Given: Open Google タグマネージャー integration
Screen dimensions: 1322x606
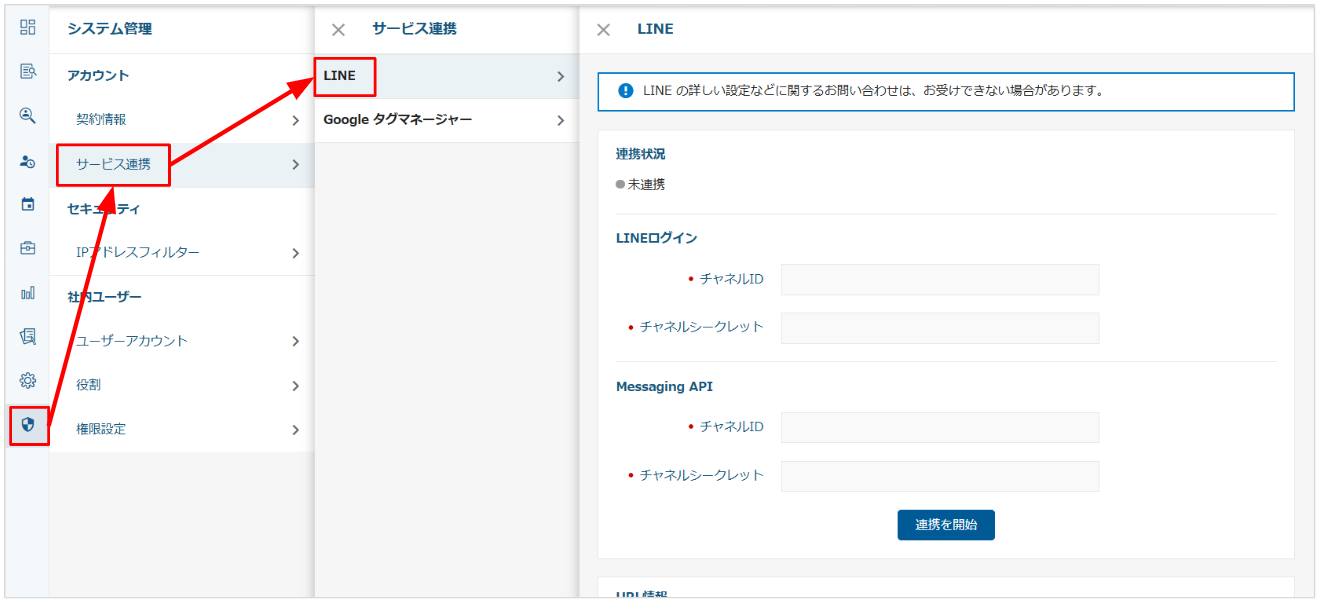Looking at the screenshot, I should [x=445, y=120].
